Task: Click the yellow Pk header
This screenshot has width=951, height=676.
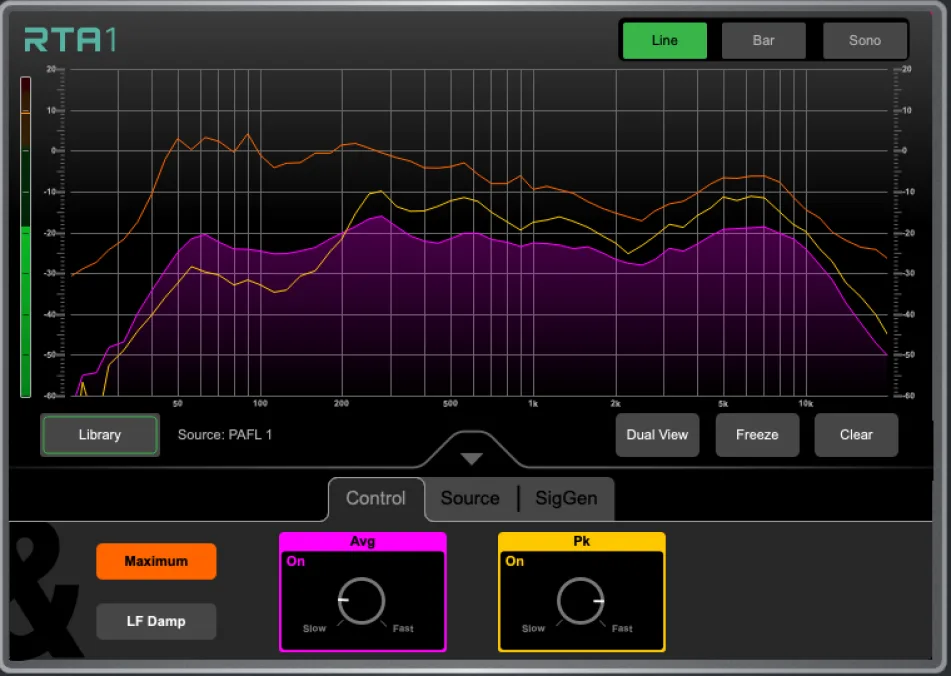Action: [x=582, y=541]
